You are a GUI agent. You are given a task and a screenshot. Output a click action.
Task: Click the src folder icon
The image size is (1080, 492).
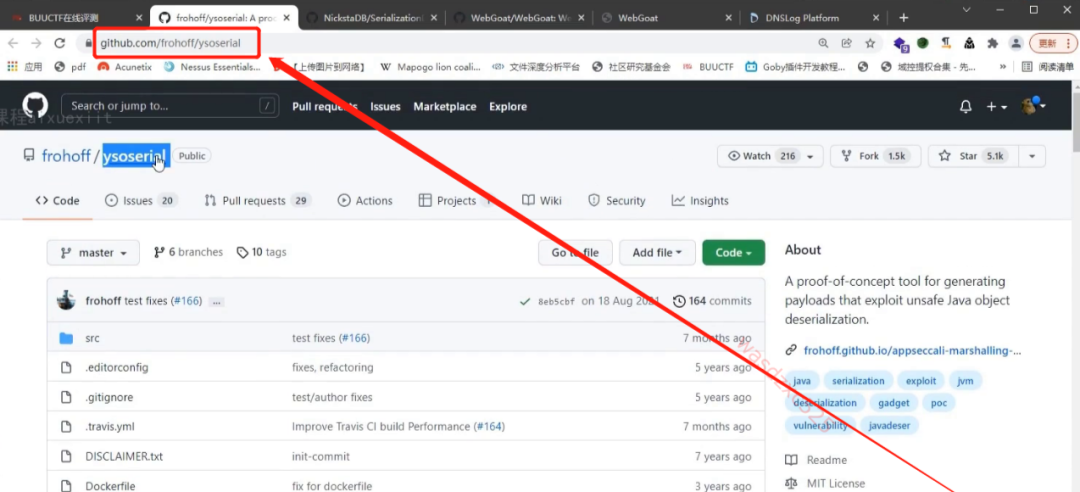point(66,338)
